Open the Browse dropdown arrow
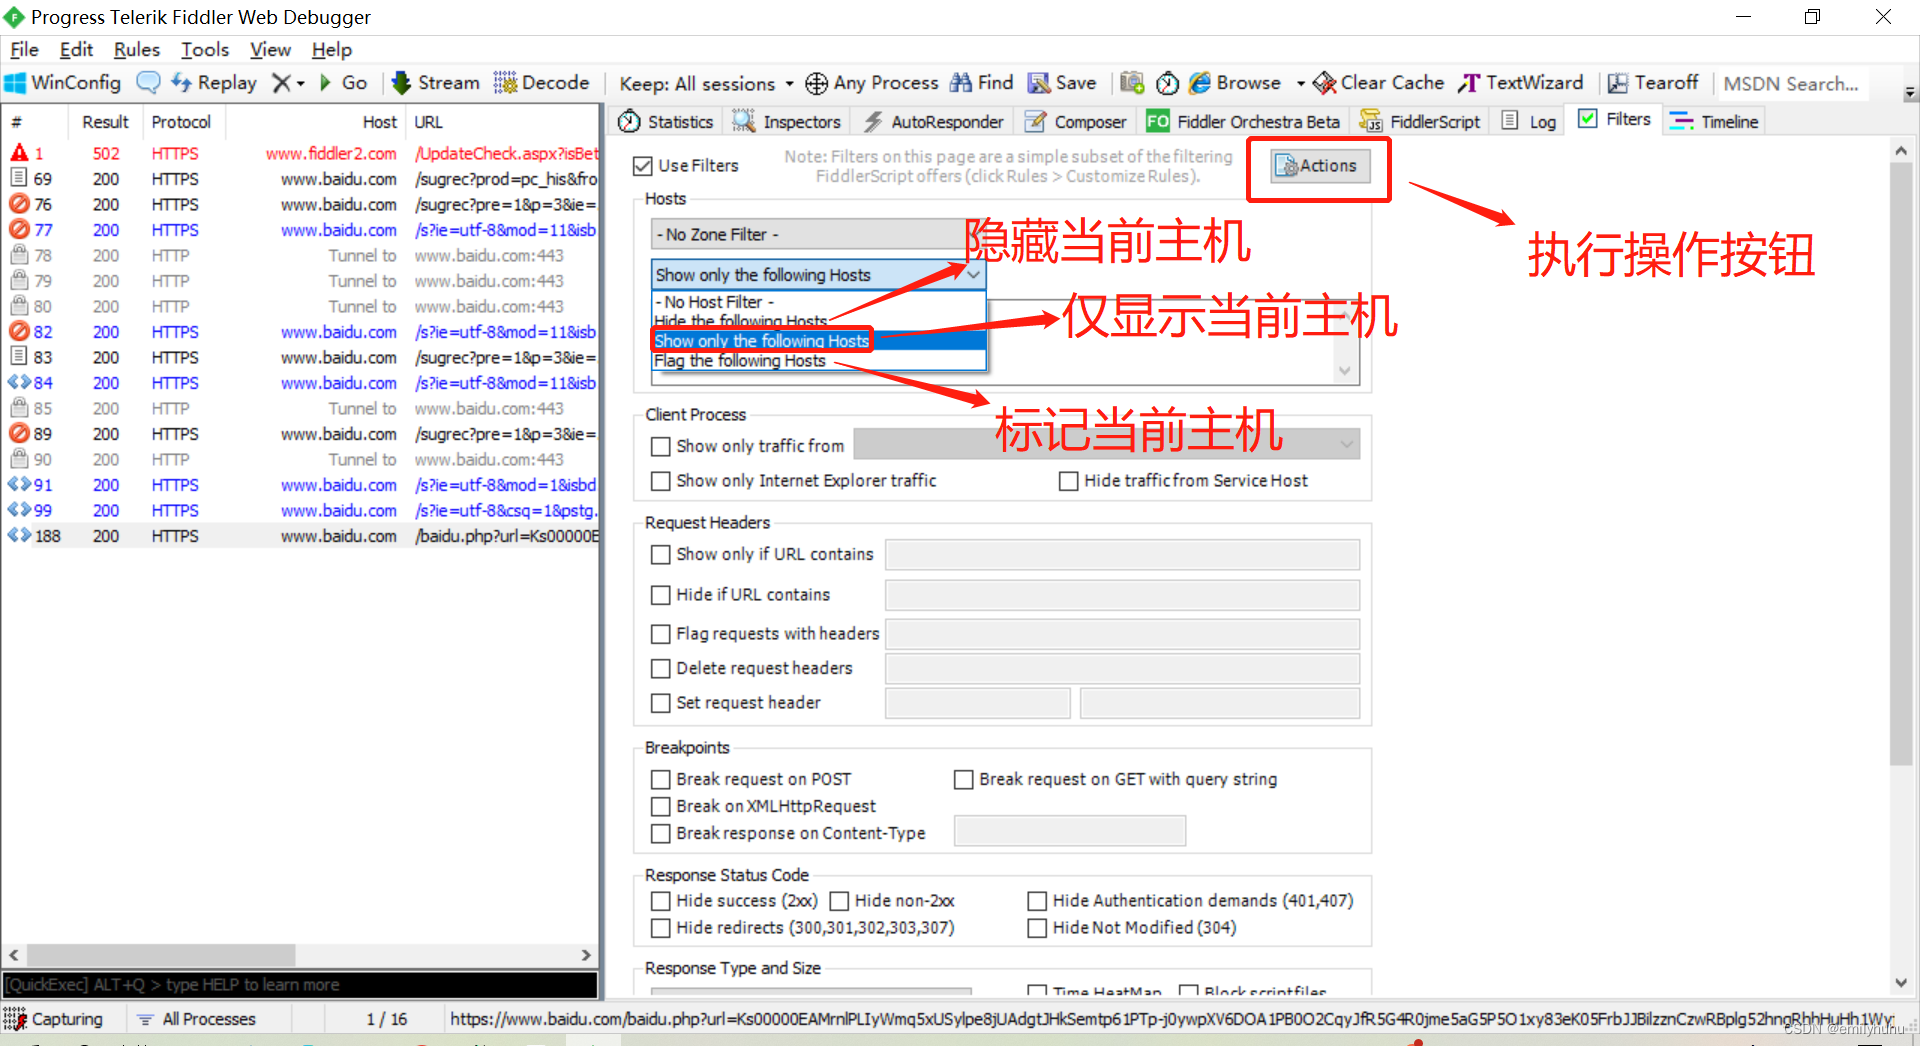The width and height of the screenshot is (1920, 1046). 1300,83
